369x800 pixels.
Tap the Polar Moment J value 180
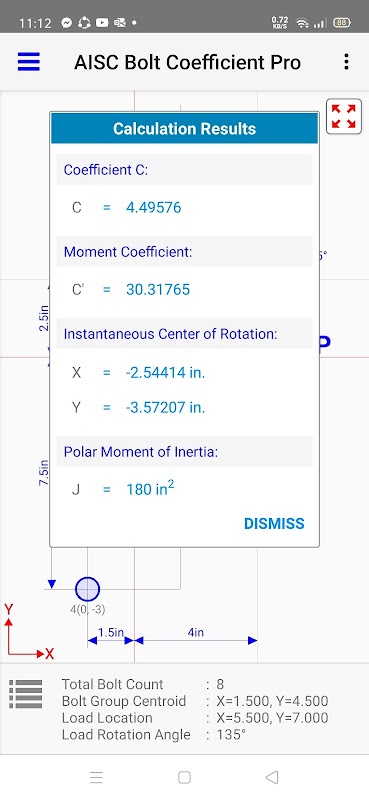coord(150,488)
